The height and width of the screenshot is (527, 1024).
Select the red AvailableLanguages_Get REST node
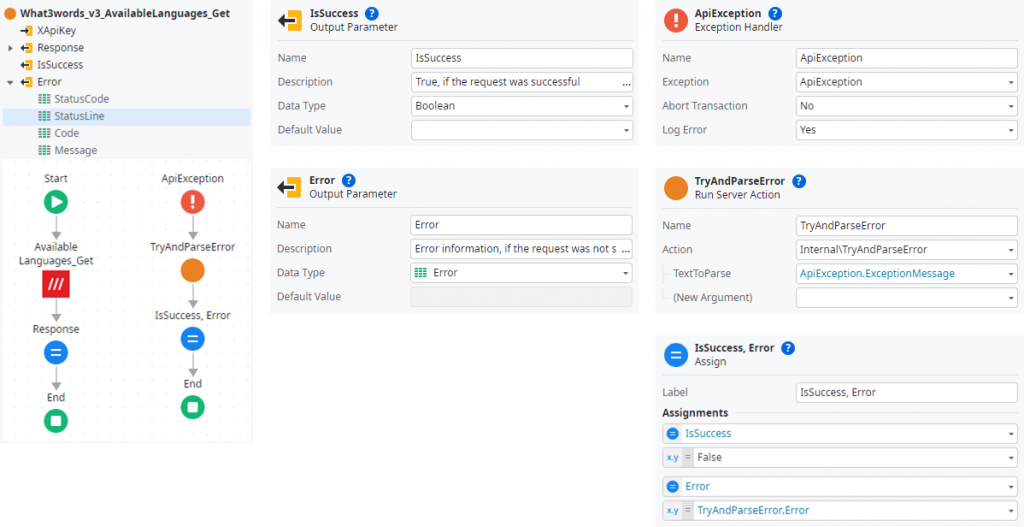(x=56, y=286)
